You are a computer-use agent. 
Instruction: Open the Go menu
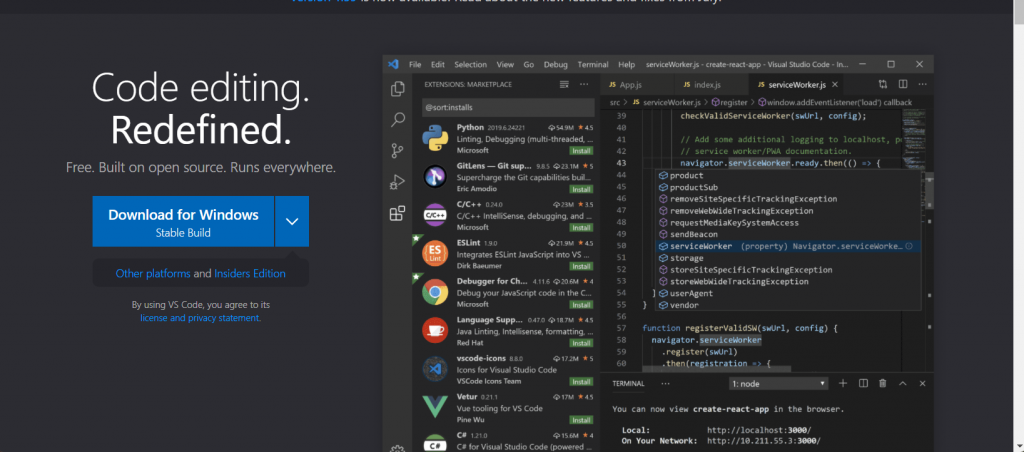[529, 65]
